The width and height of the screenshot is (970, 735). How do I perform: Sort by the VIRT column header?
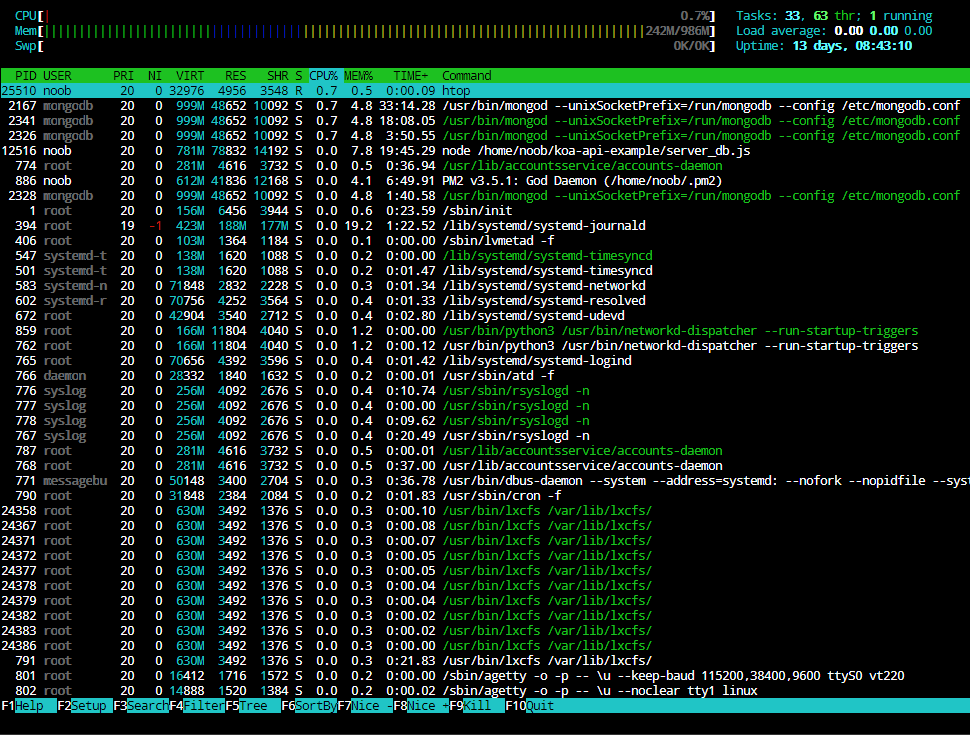190,75
